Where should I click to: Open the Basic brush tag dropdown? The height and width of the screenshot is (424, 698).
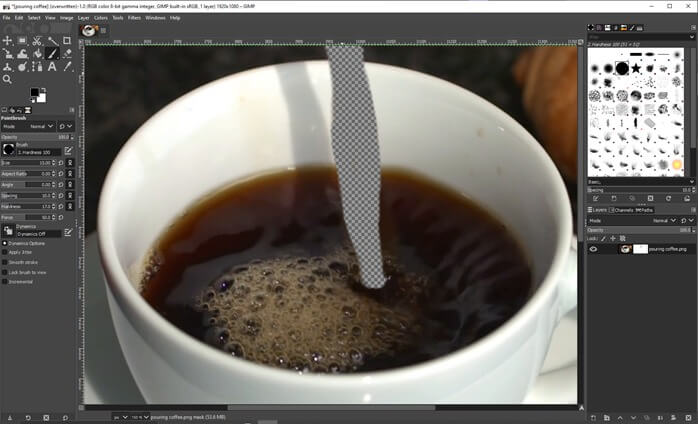click(x=692, y=182)
